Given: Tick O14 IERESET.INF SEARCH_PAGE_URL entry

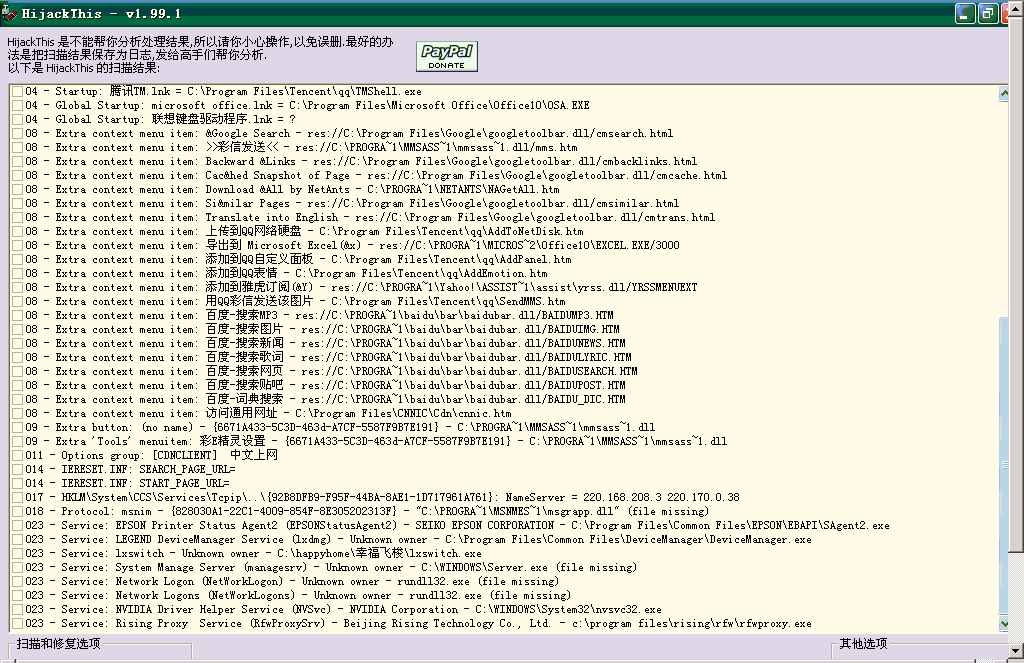Looking at the screenshot, I should point(18,470).
